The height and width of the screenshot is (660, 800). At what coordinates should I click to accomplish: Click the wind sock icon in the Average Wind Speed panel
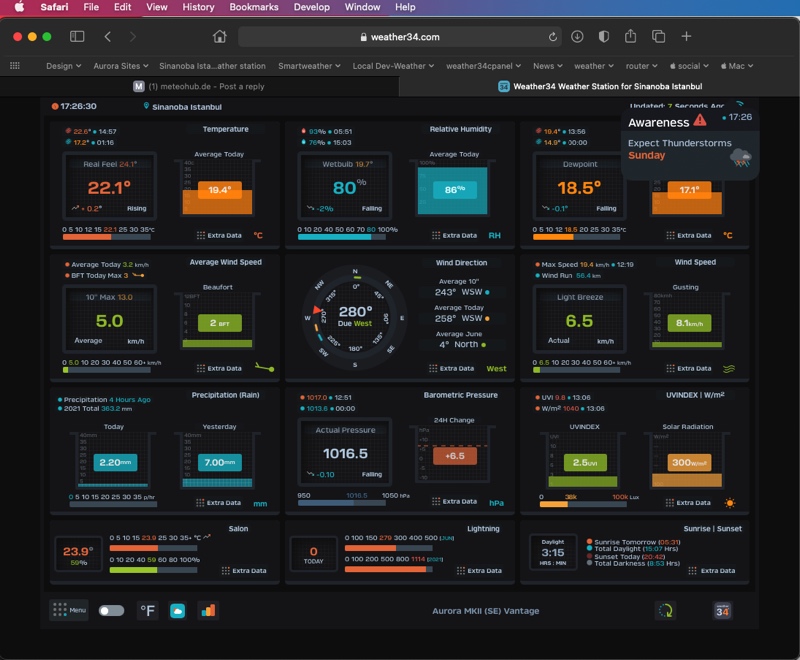point(264,367)
